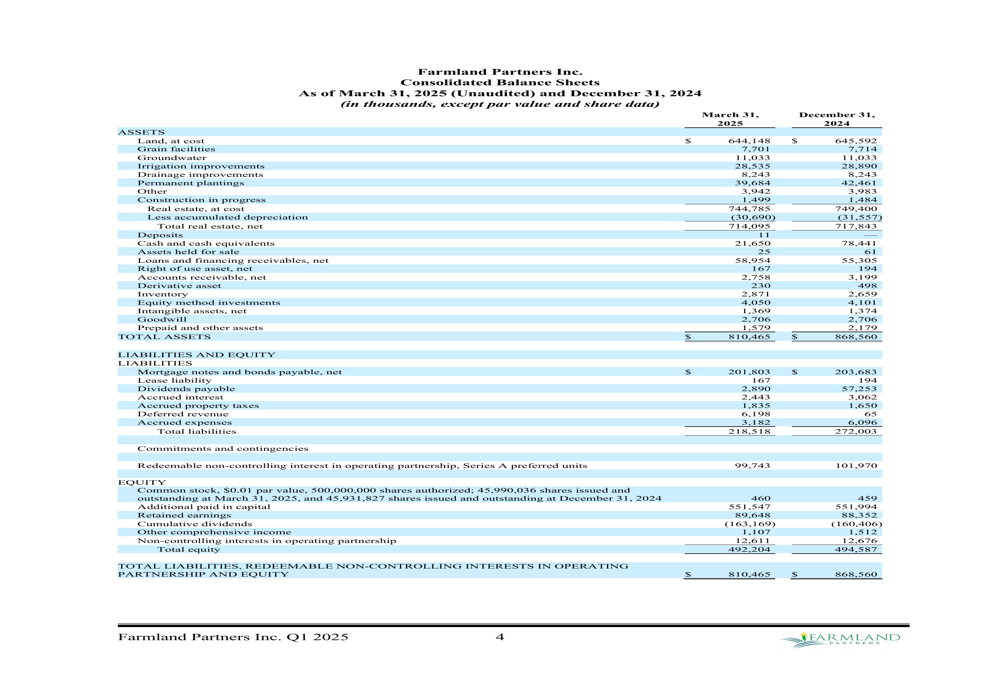Select the "Retained earnings" label

point(184,515)
